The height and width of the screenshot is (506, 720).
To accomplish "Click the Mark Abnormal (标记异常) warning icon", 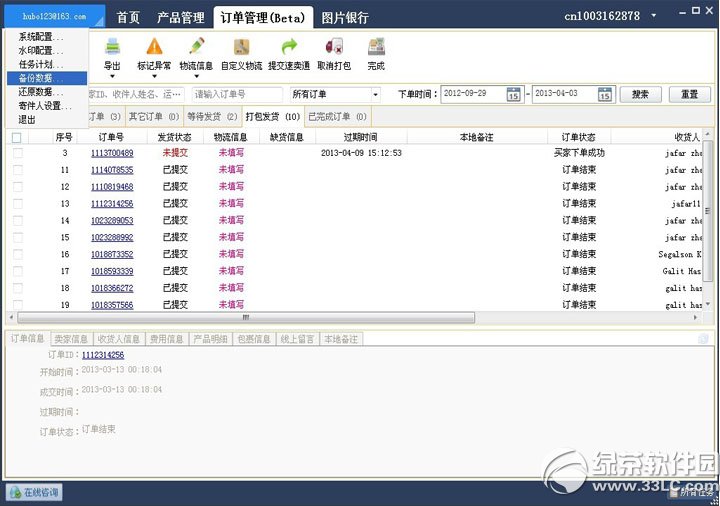I will pos(154,46).
